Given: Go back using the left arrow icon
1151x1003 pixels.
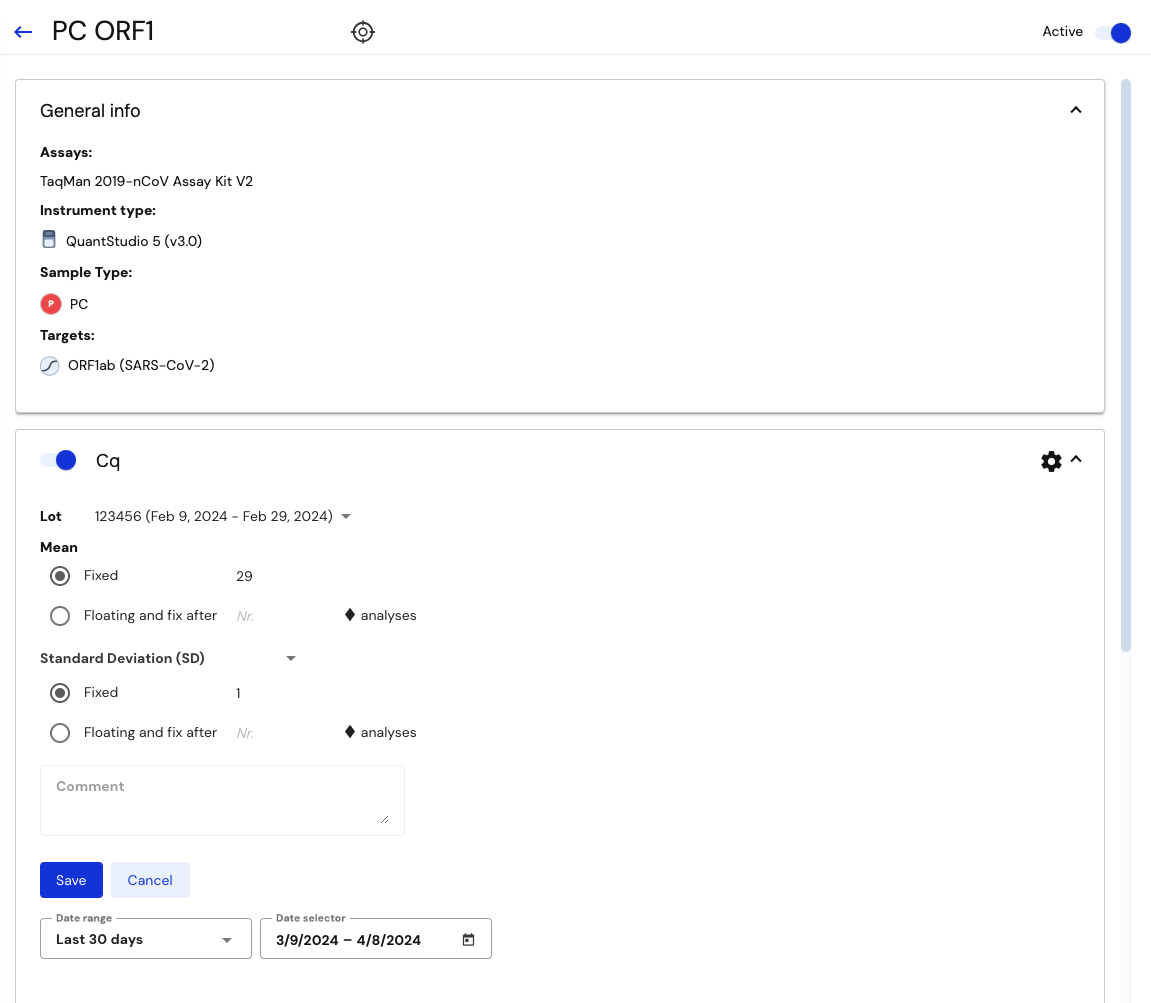Looking at the screenshot, I should coord(23,32).
